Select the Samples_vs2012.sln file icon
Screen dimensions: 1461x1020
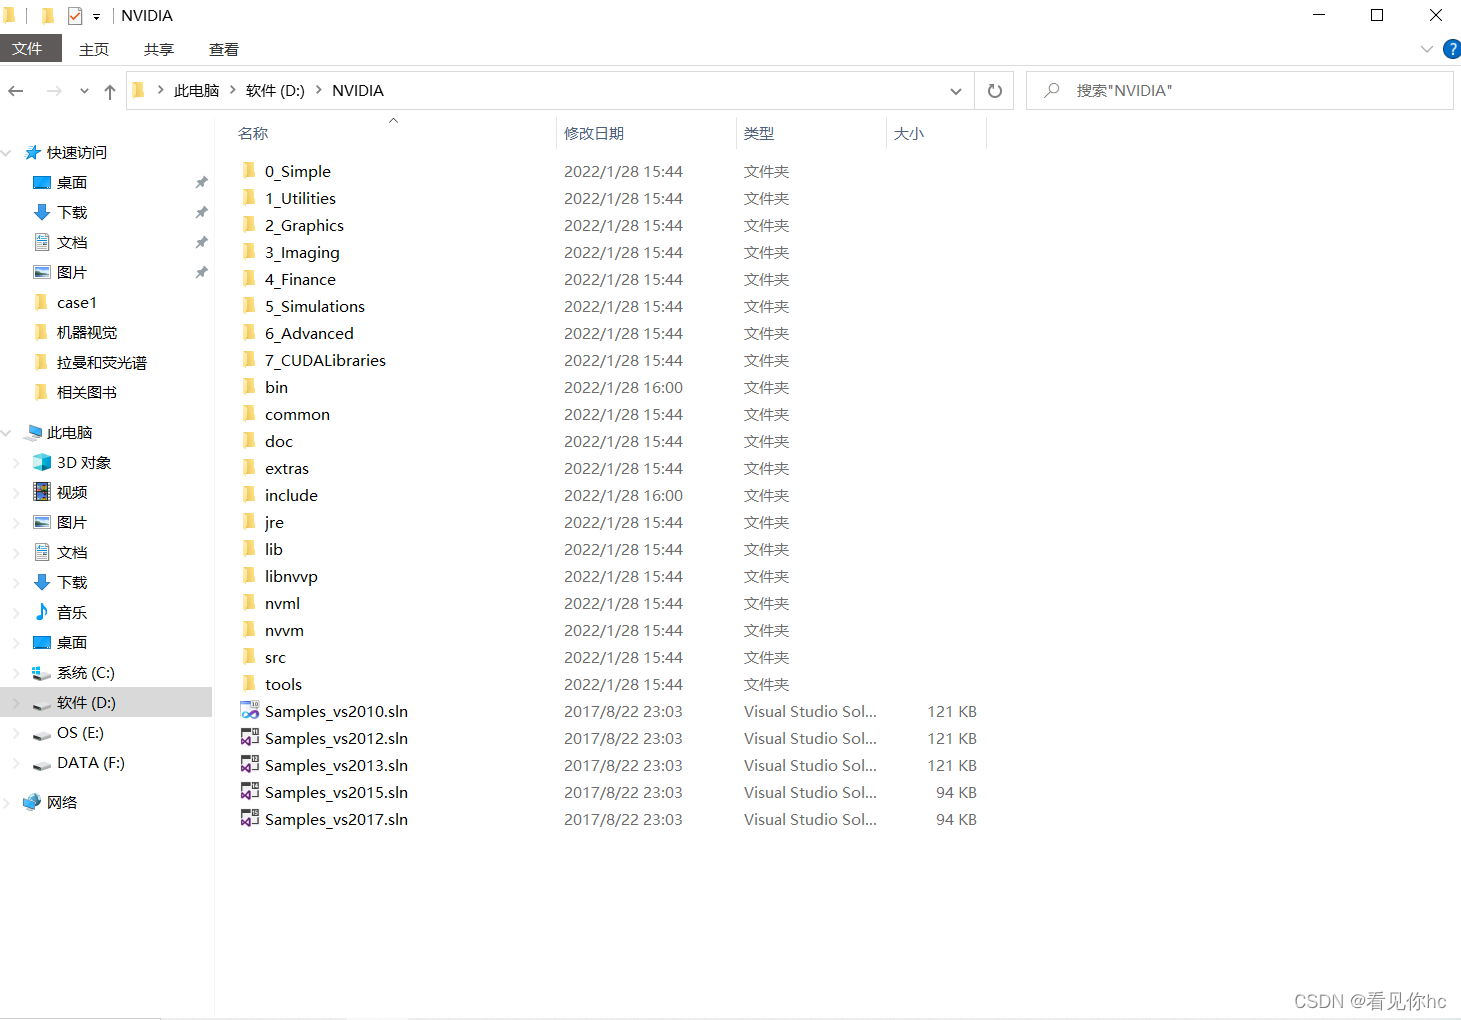(x=250, y=738)
